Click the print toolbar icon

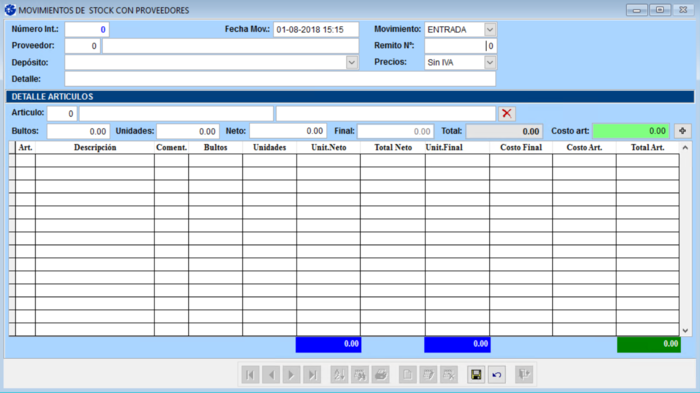[380, 374]
